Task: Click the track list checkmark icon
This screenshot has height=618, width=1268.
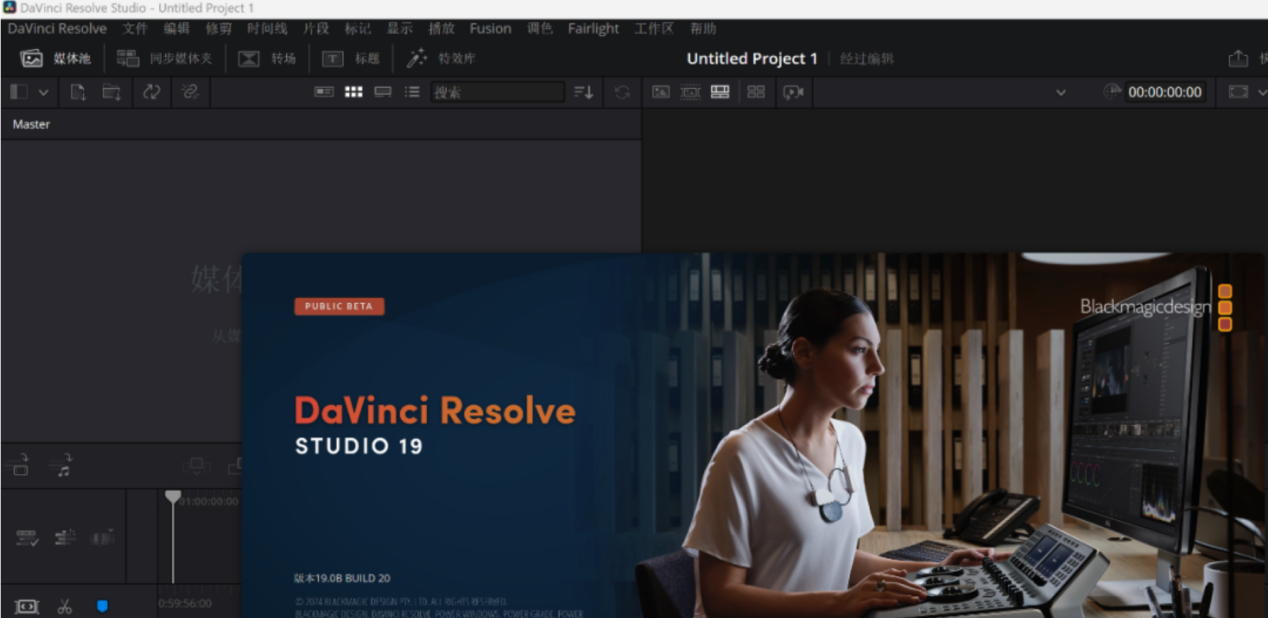Action: pos(27,538)
